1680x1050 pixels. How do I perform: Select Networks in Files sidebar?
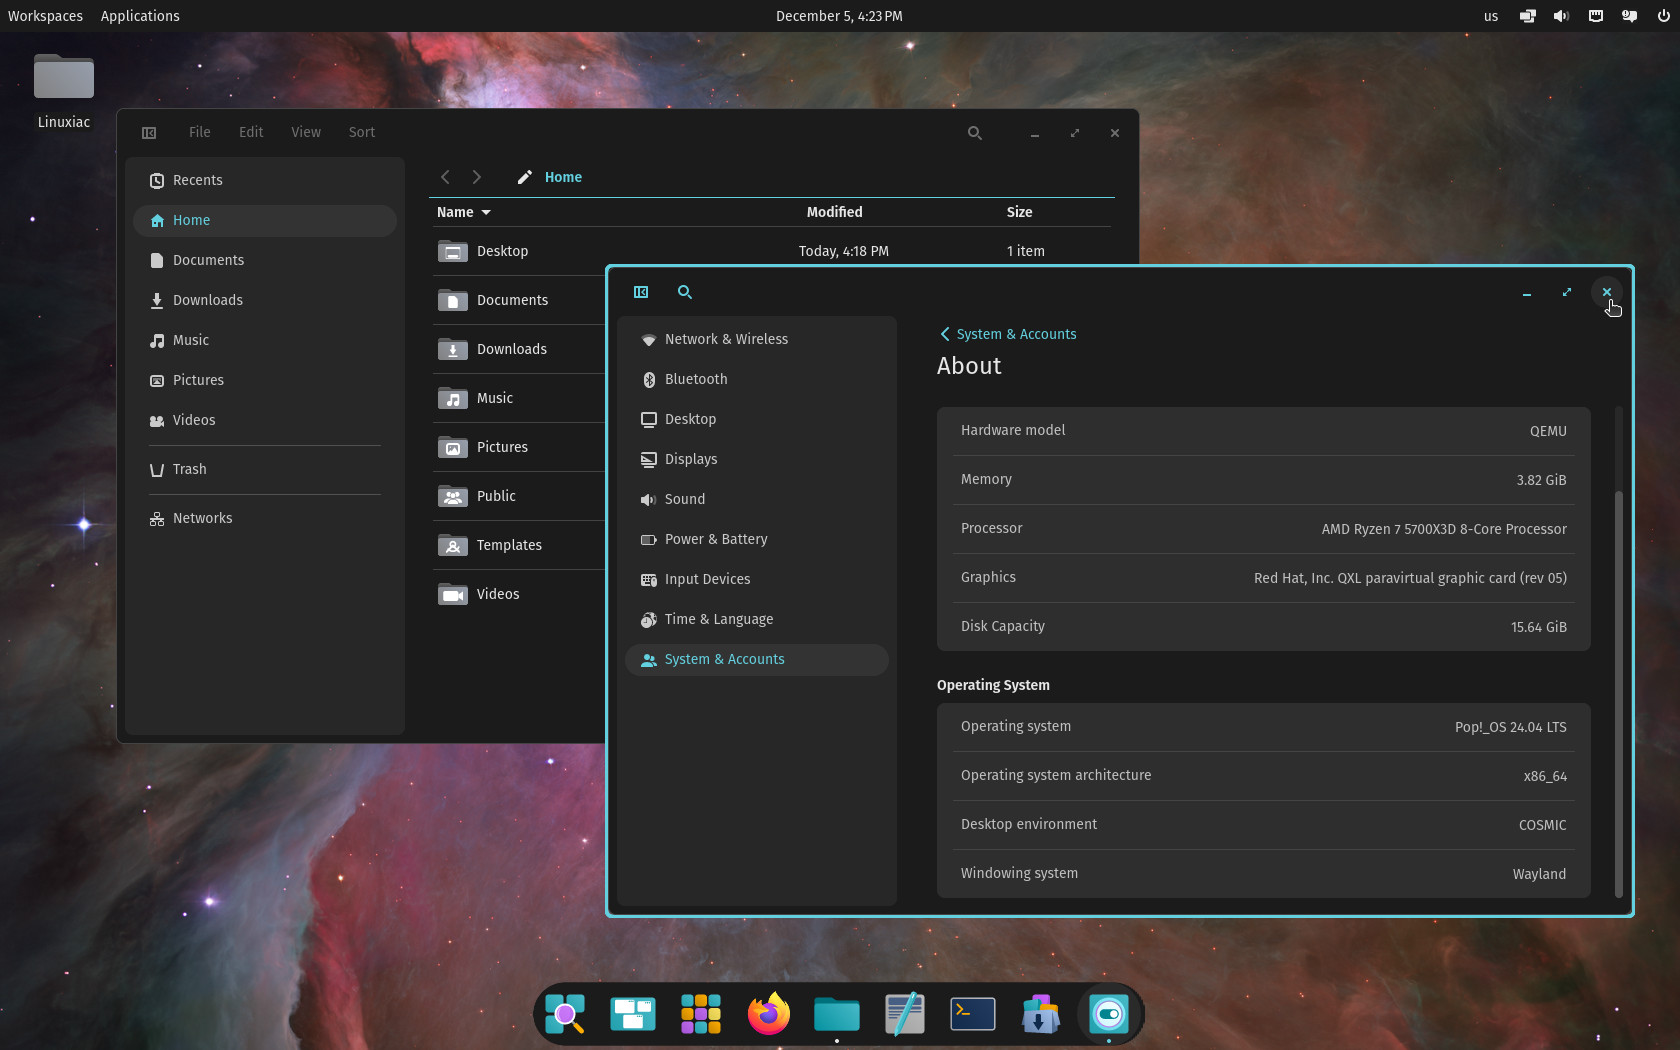pos(265,518)
